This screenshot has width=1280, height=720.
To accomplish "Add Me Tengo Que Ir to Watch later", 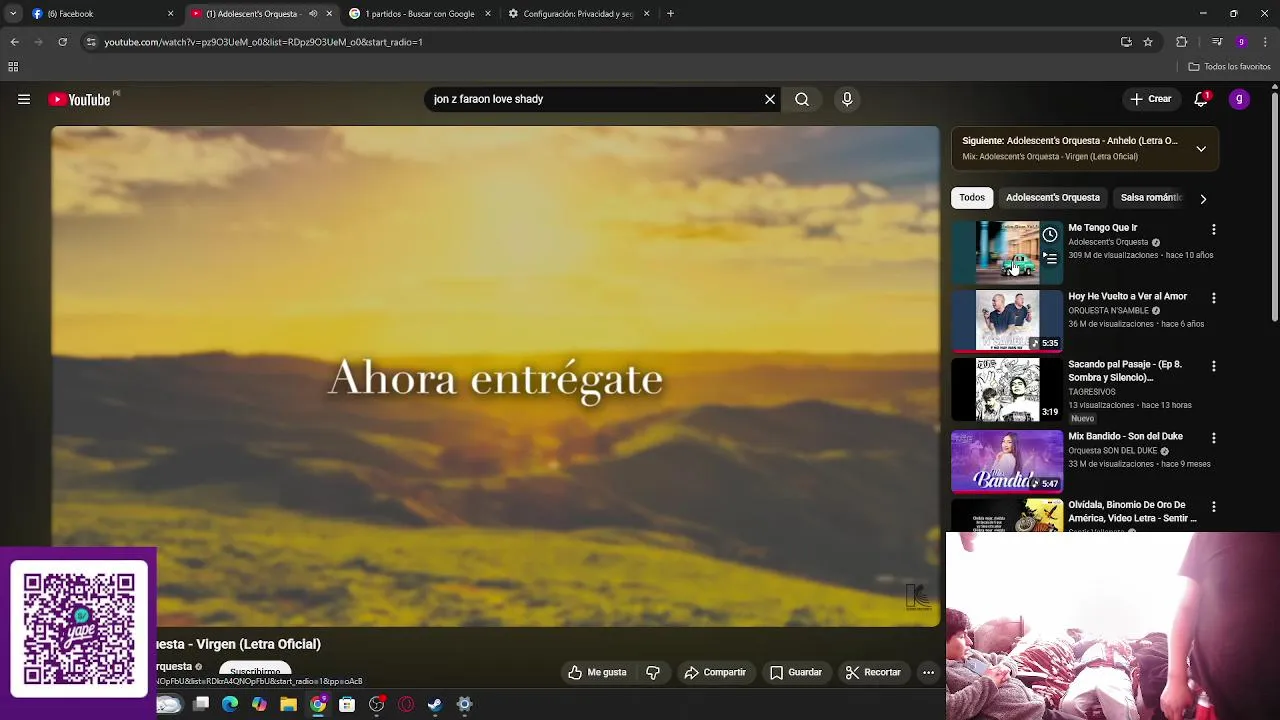I will pos(1050,235).
